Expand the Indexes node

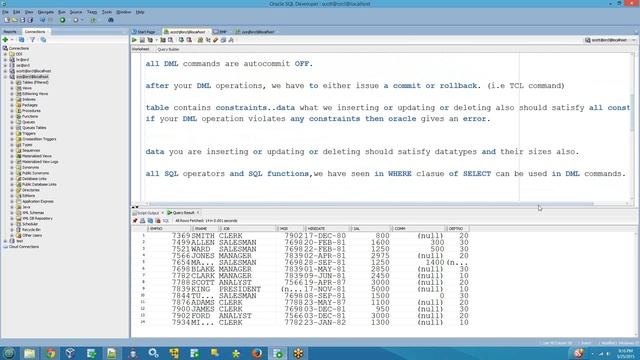12,100
